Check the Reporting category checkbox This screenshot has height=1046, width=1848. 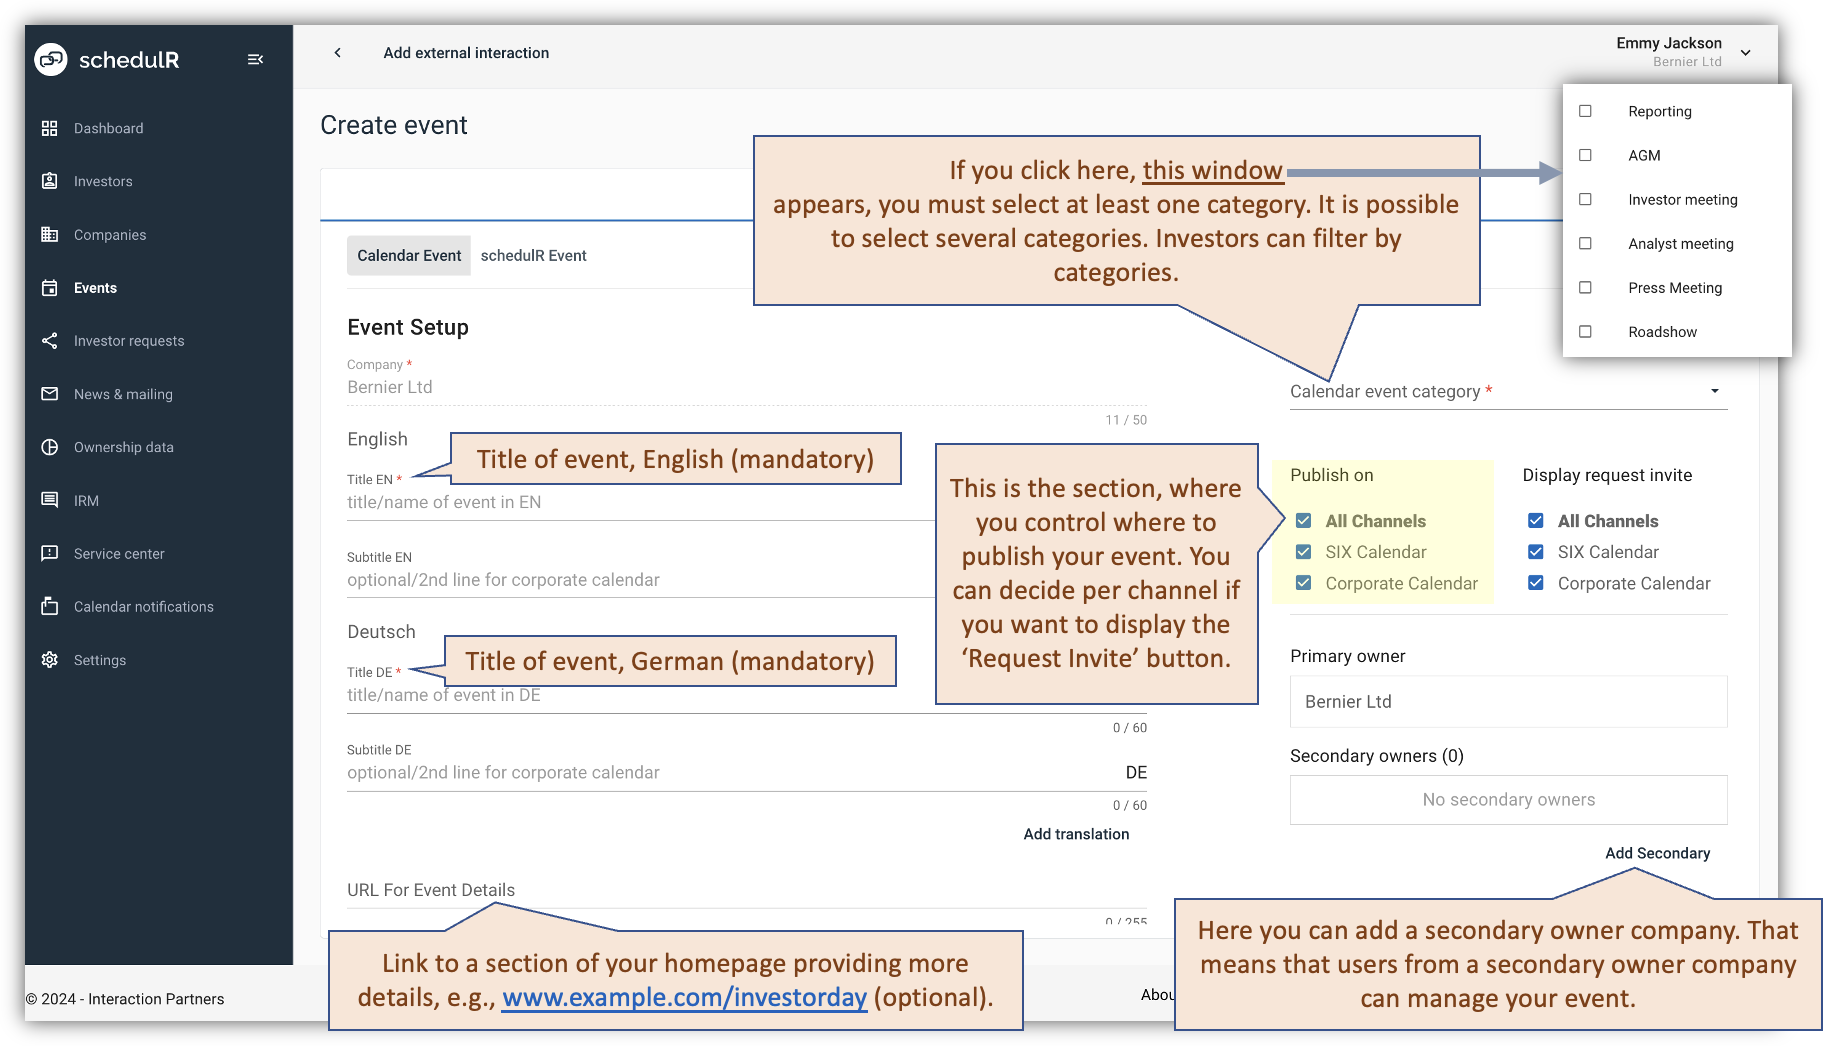click(1585, 111)
